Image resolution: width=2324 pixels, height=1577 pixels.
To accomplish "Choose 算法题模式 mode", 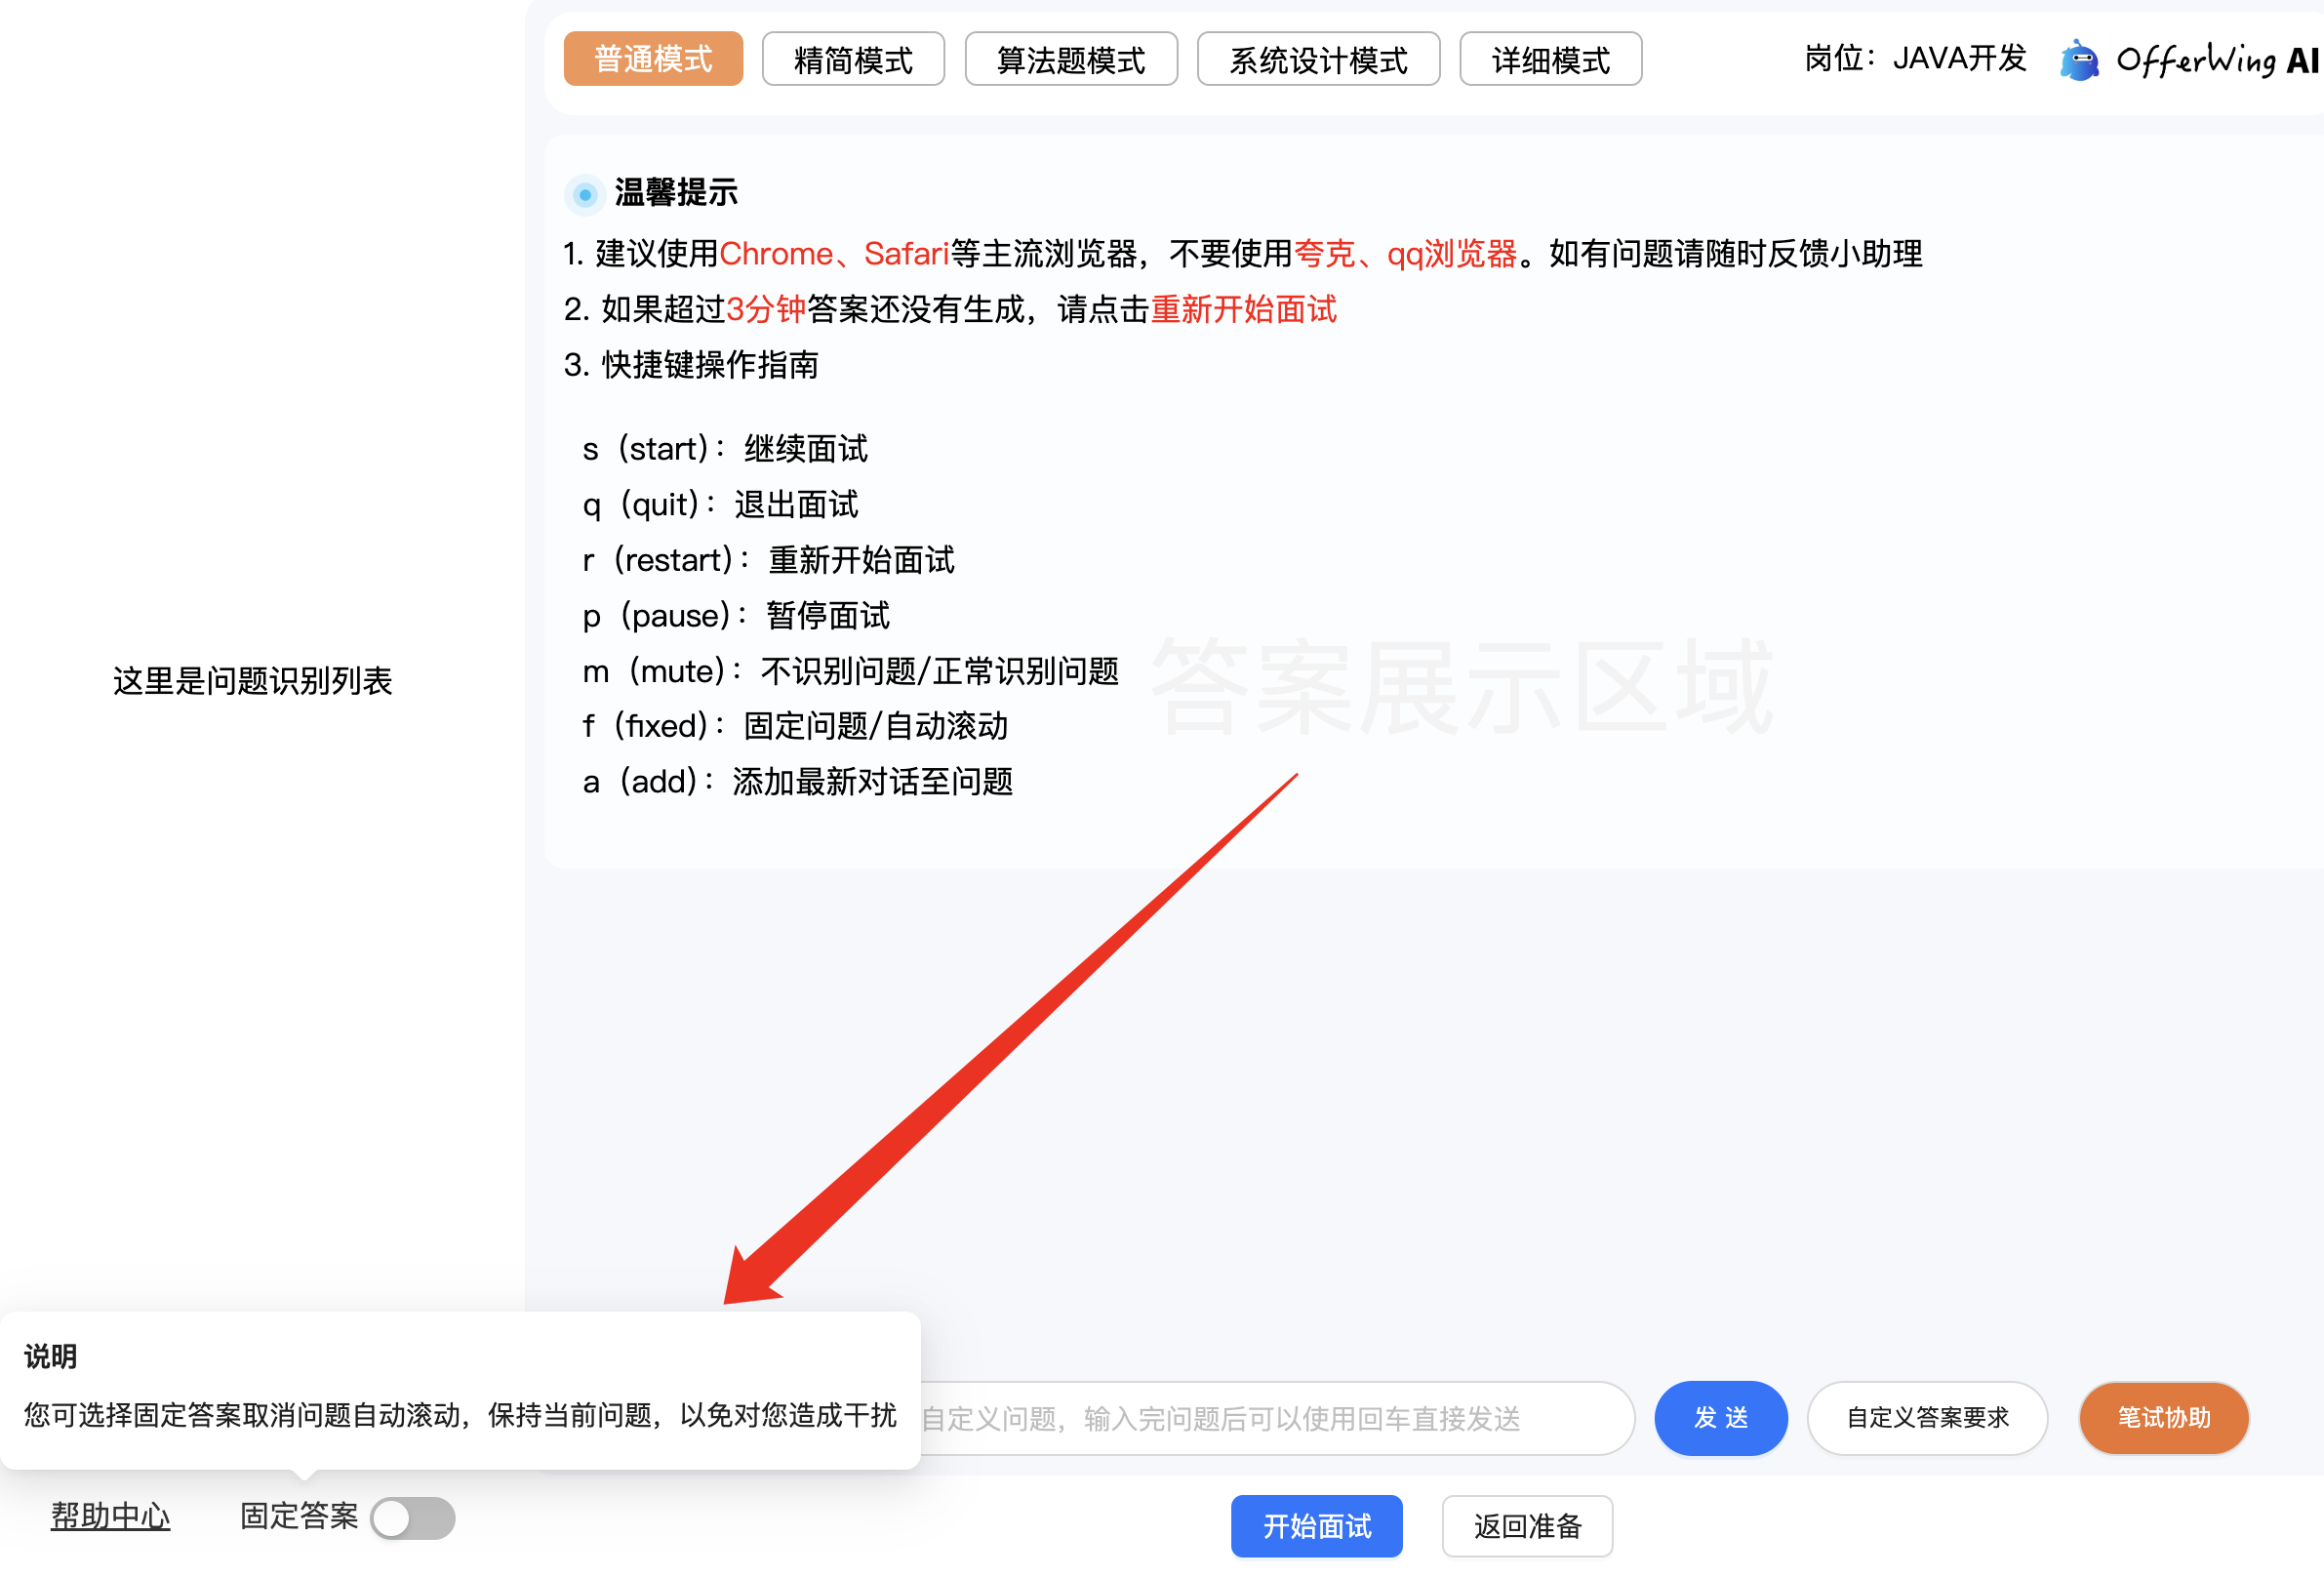I will click(1070, 60).
